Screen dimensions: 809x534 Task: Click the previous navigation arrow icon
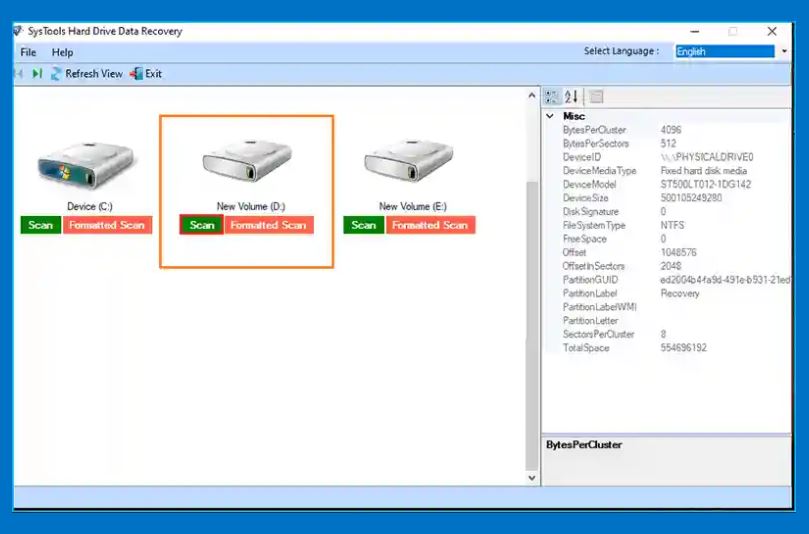click(19, 74)
